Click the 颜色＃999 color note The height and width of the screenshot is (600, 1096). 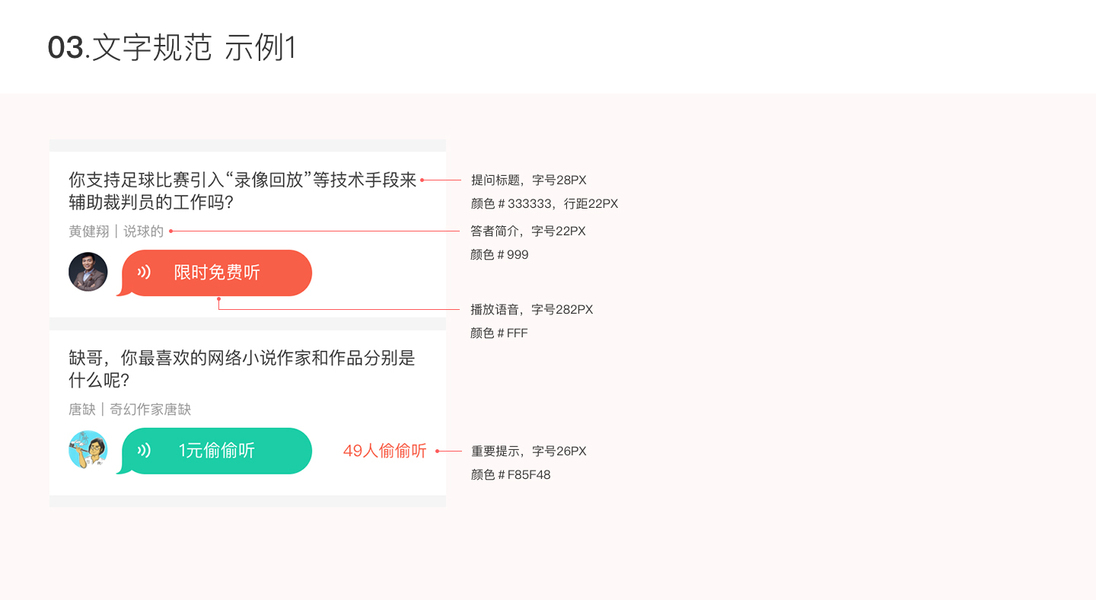point(500,255)
